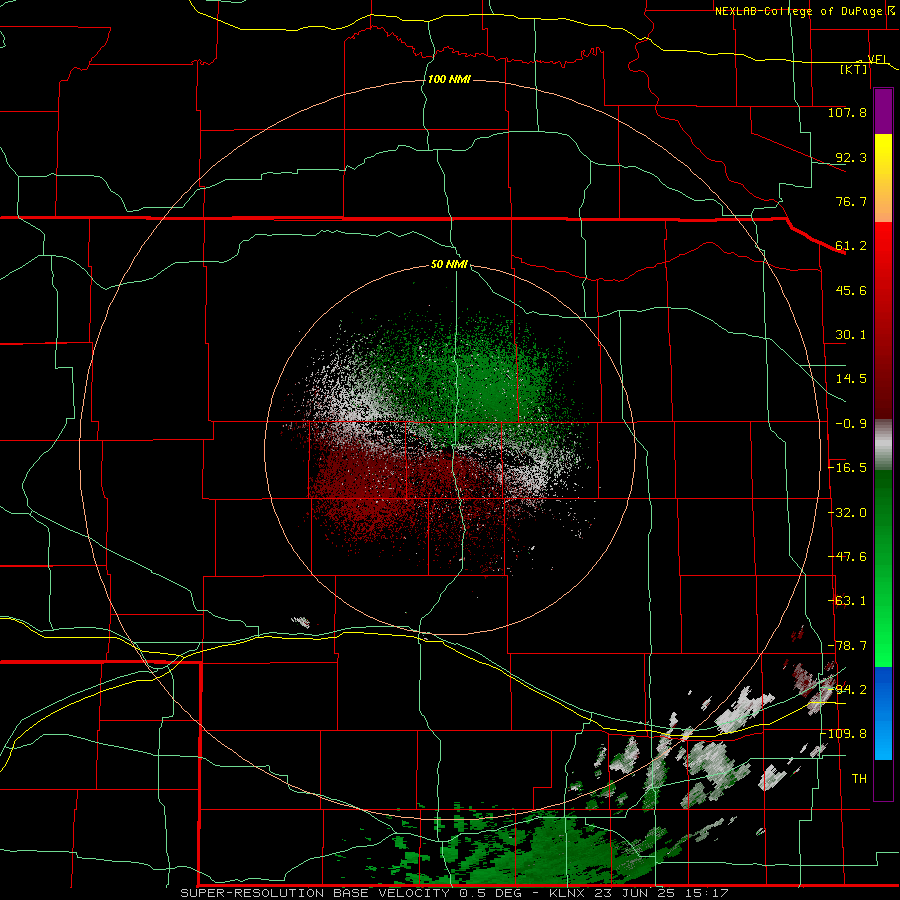The width and height of the screenshot is (900, 900).
Task: Select the -47.6 velocity scale value
Action: (x=847, y=557)
